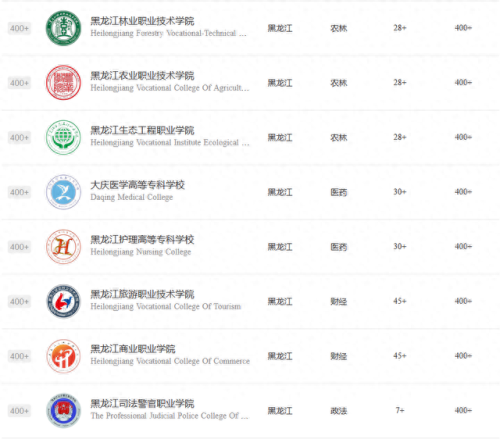Click the 30+ value for Daqing Medical College
500x439 pixels.
coord(400,192)
